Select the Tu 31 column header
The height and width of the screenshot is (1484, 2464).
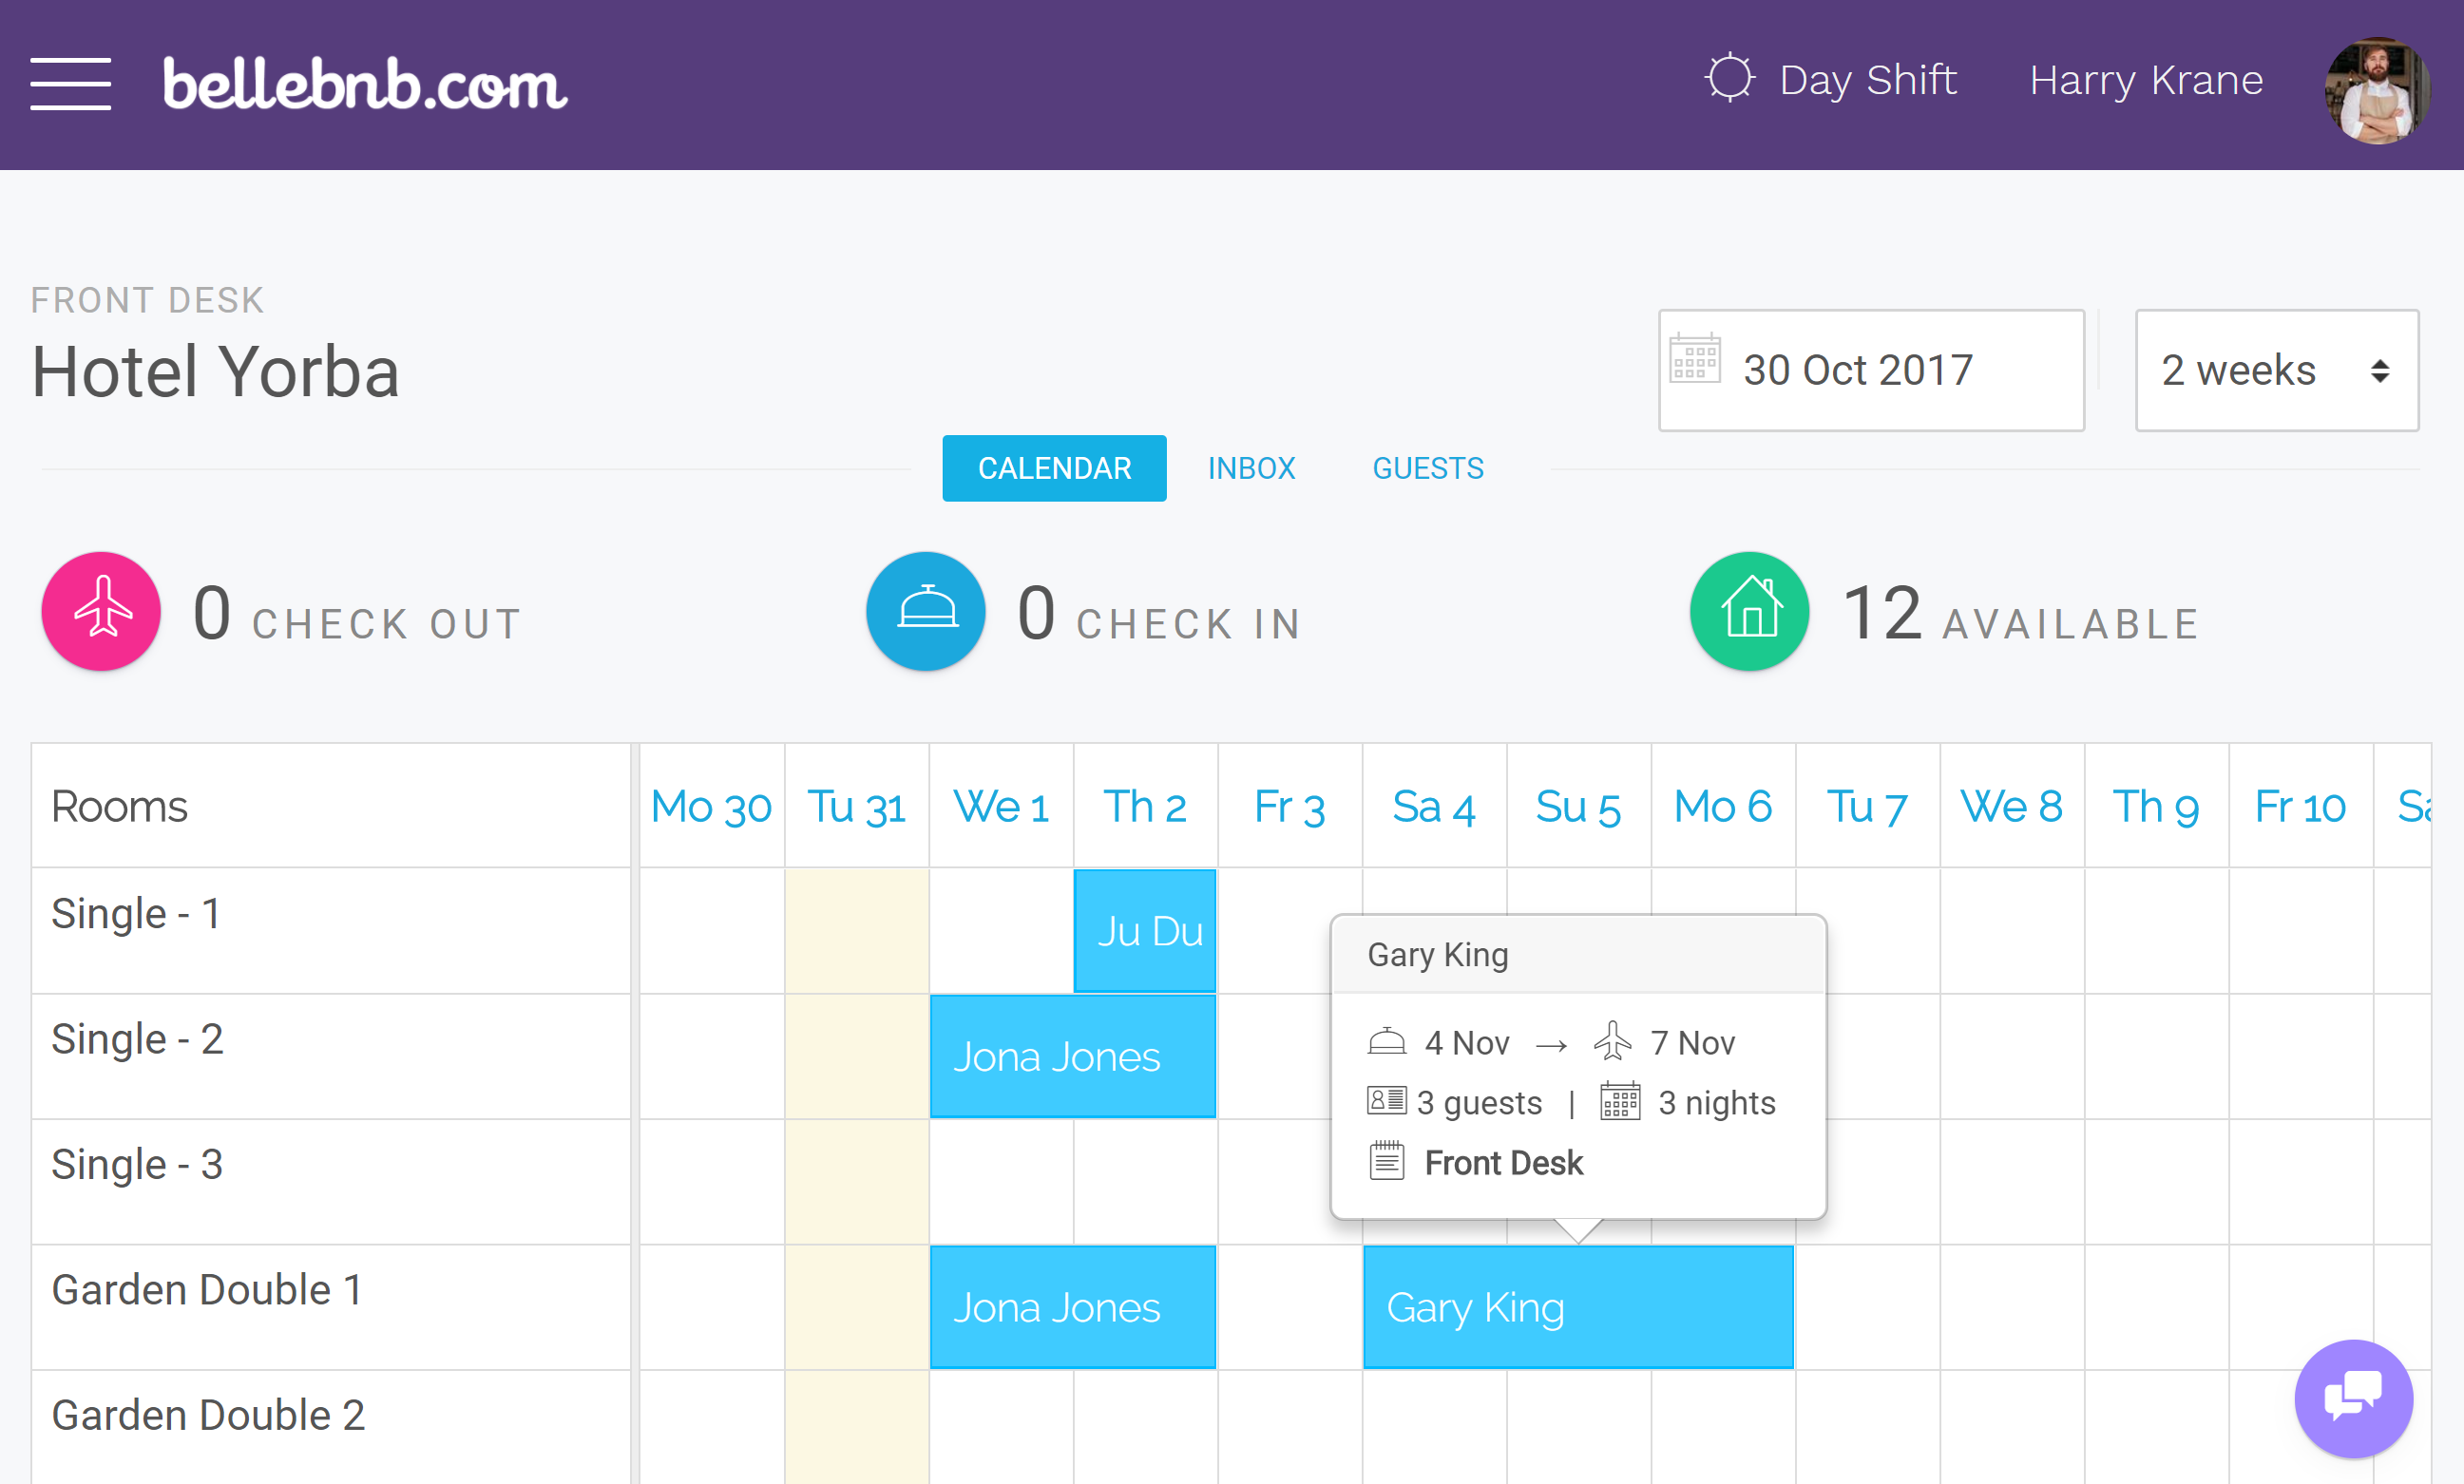pyautogui.click(x=857, y=806)
